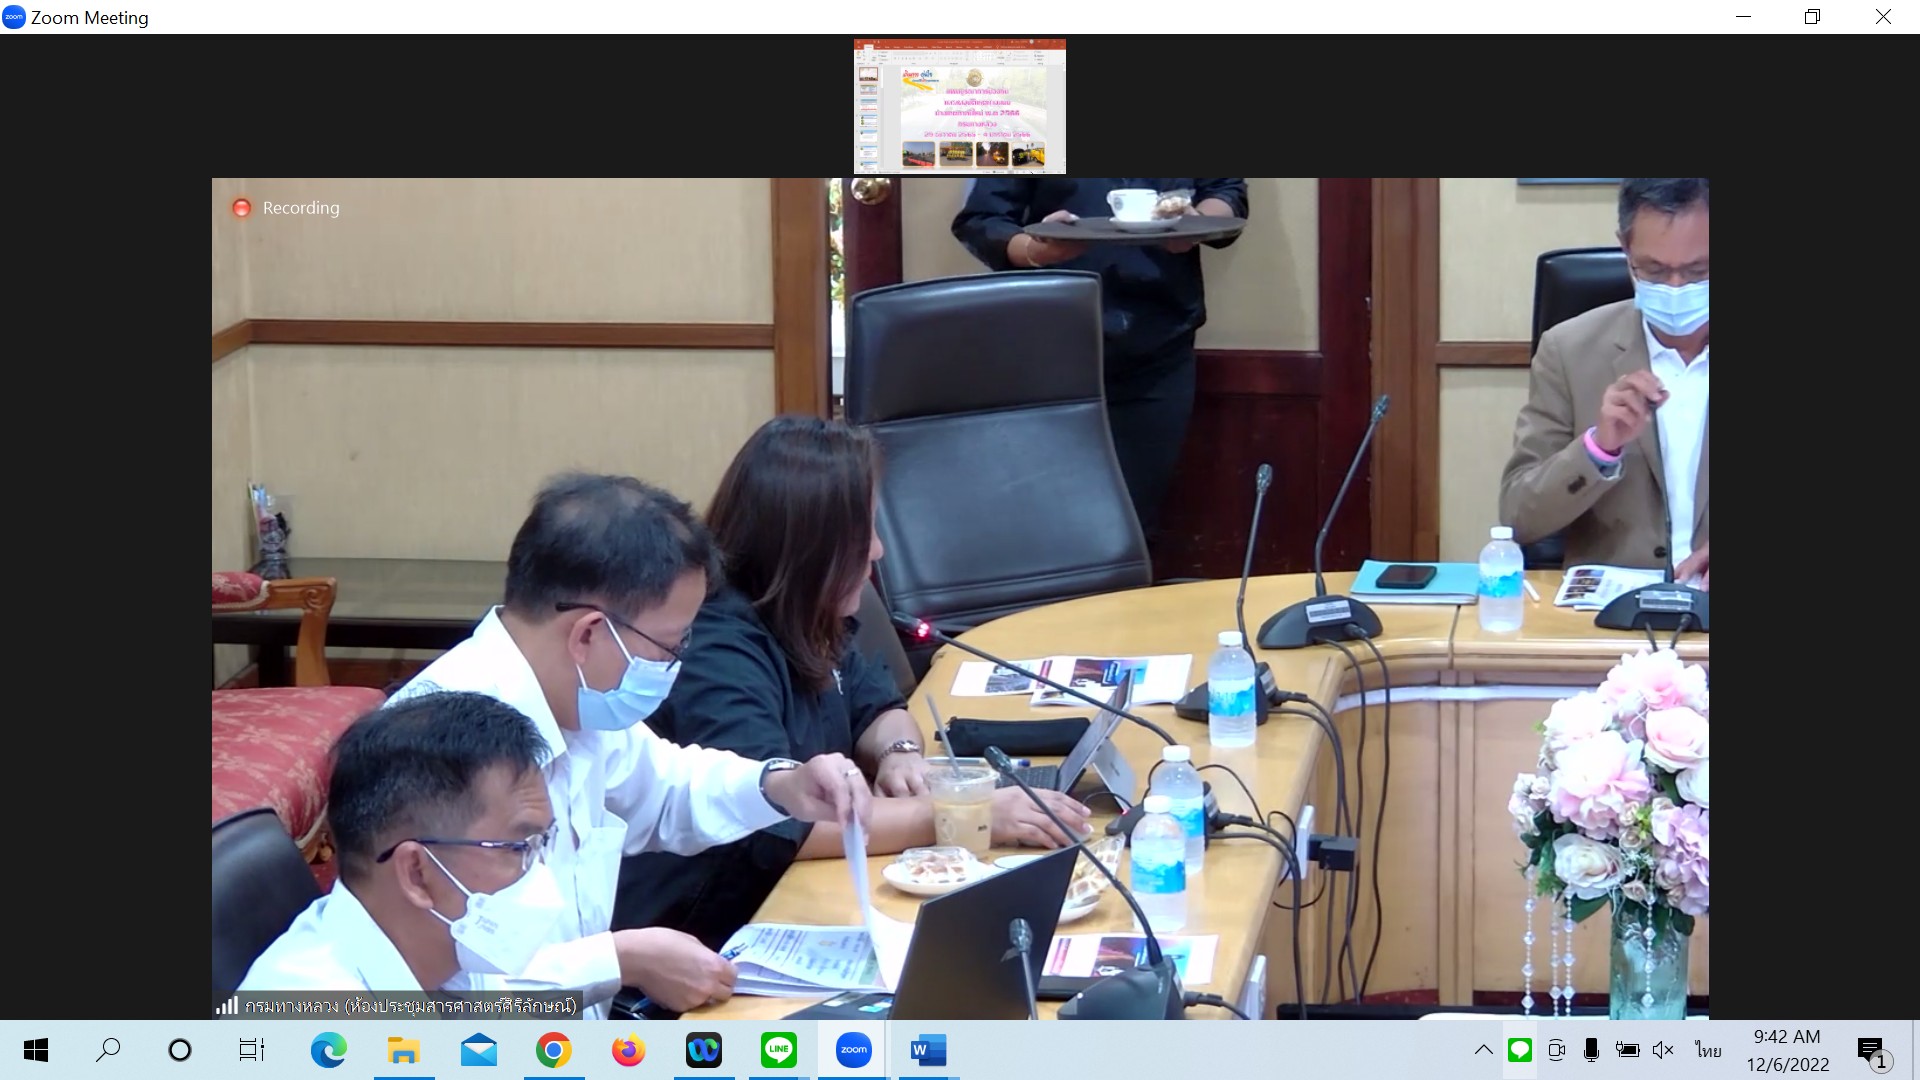
Task: Click the red Recording indicator
Action: click(x=241, y=208)
